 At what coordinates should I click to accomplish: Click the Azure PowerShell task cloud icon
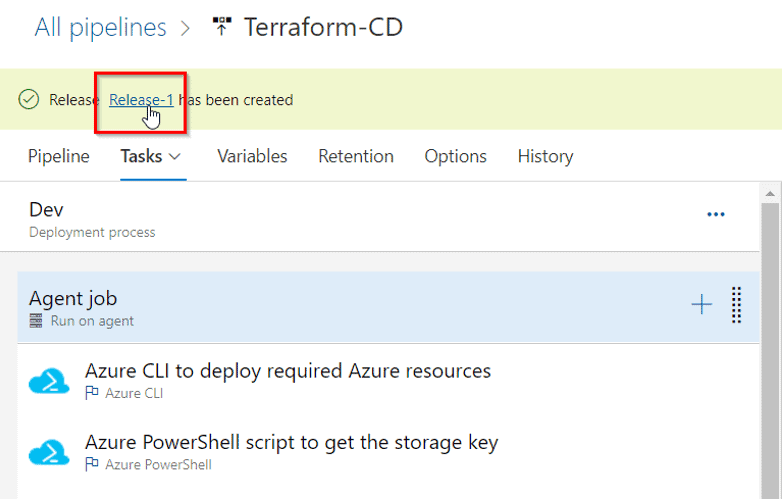(x=48, y=452)
